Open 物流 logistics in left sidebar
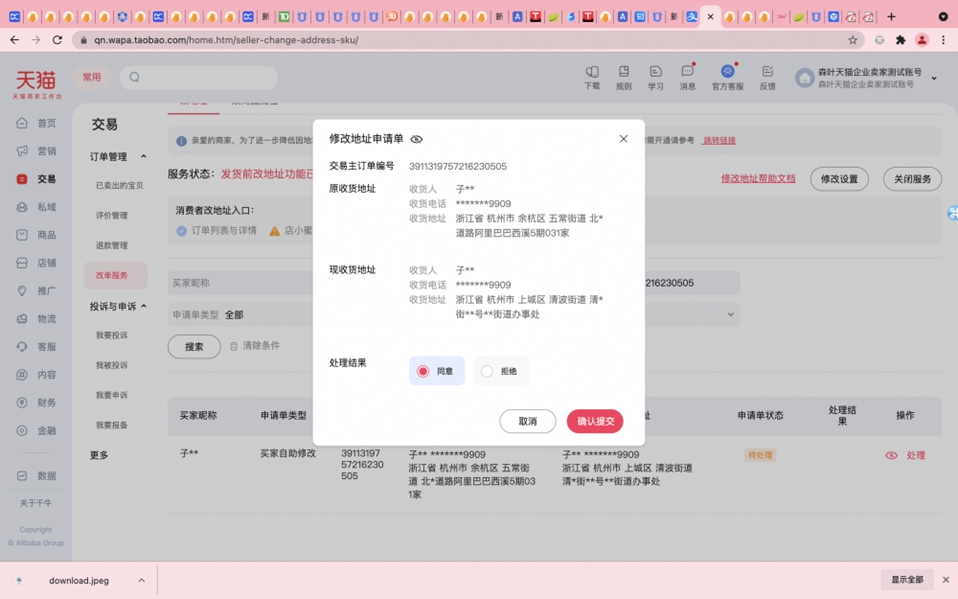 pos(36,318)
